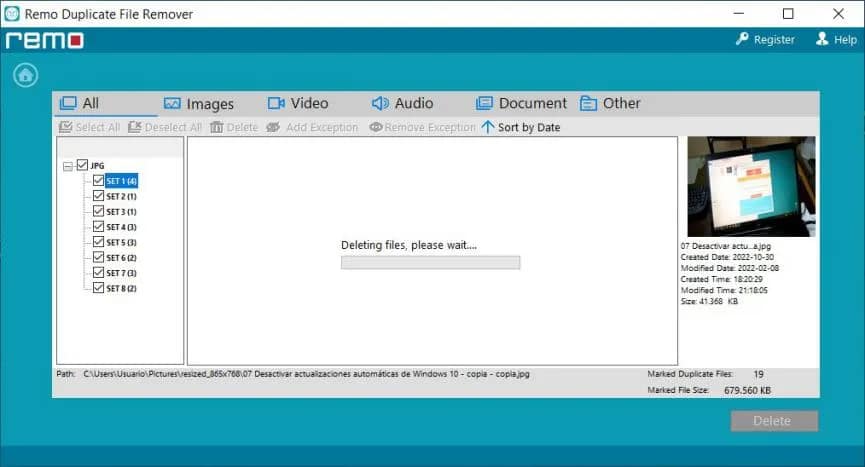Maximize the Remo window
The width and height of the screenshot is (865, 467).
coord(788,14)
